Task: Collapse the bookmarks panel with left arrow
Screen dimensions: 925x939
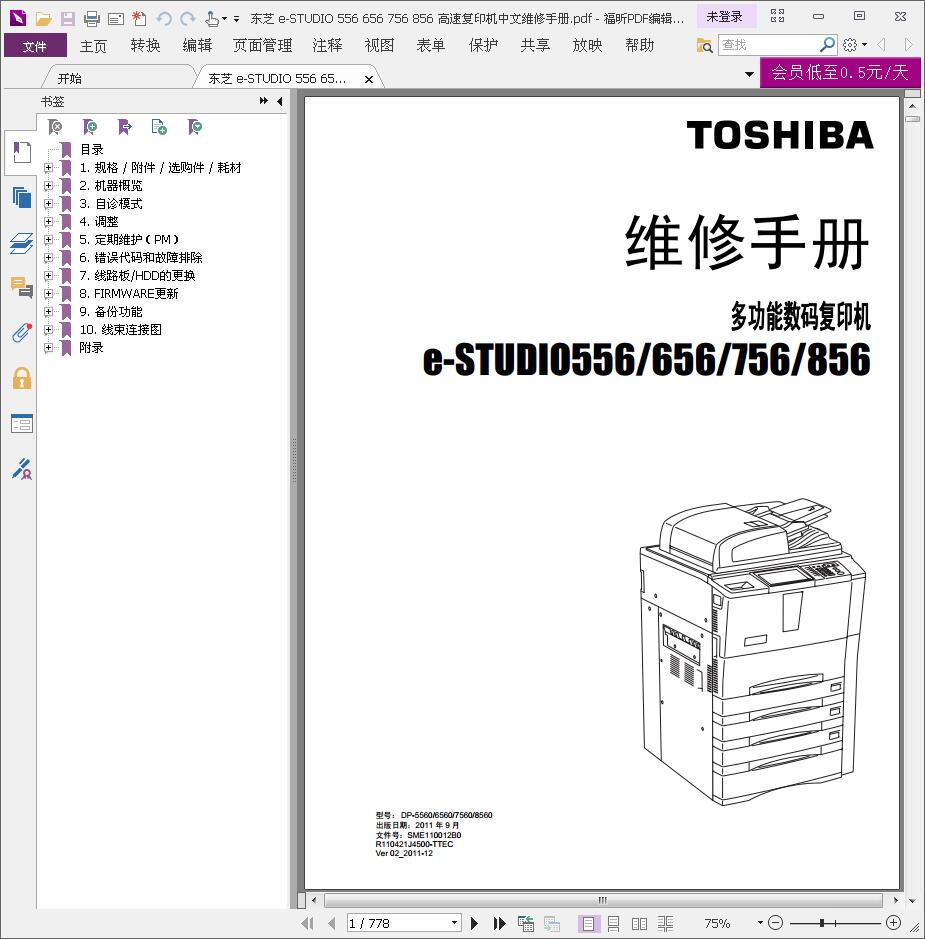Action: tap(280, 101)
